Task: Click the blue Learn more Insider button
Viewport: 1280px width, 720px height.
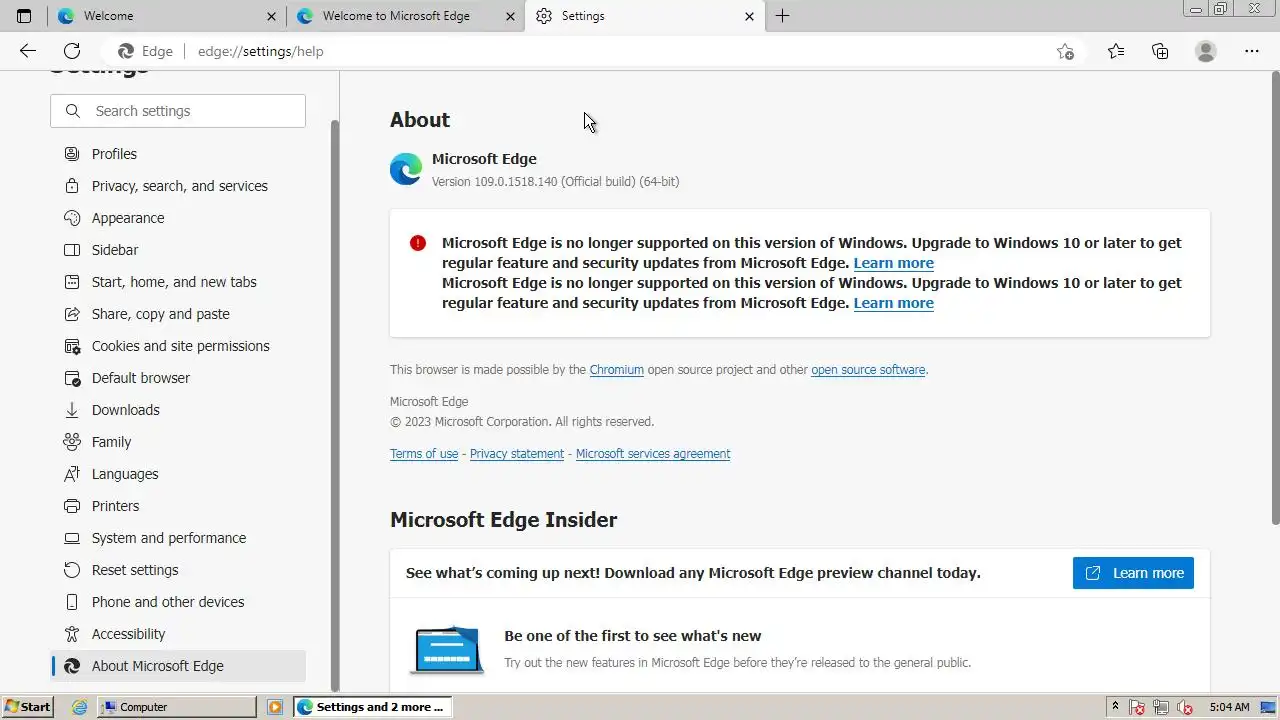Action: [x=1133, y=573]
